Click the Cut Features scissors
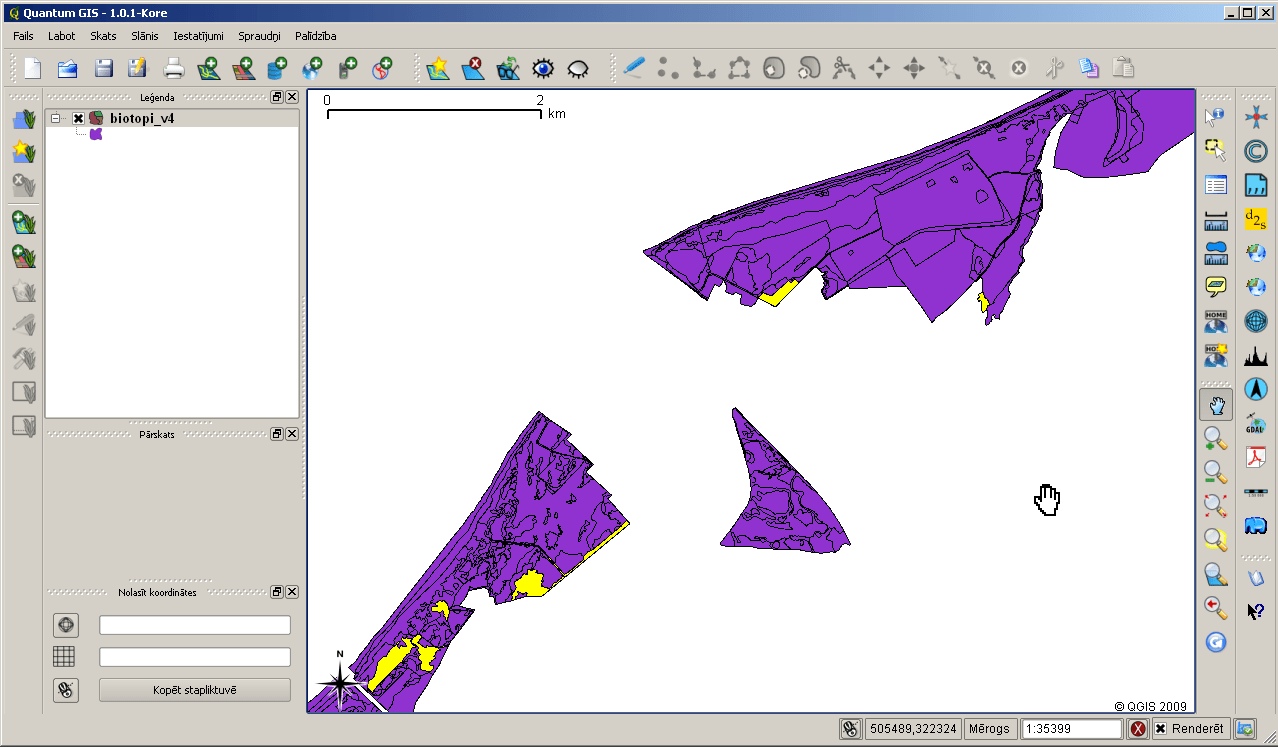 tap(1054, 68)
